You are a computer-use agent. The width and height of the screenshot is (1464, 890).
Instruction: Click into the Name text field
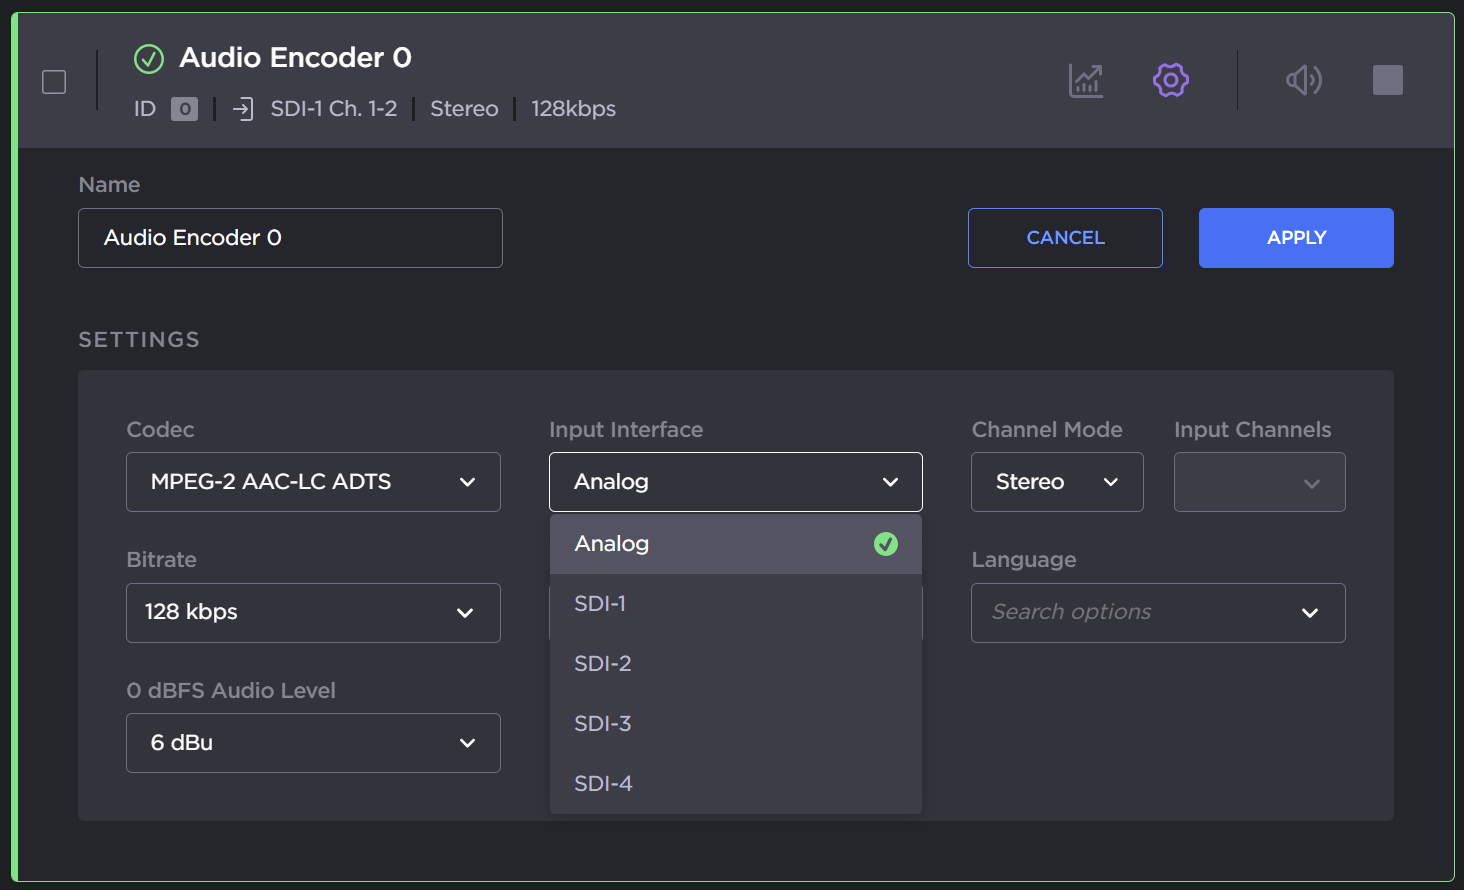[x=290, y=238]
